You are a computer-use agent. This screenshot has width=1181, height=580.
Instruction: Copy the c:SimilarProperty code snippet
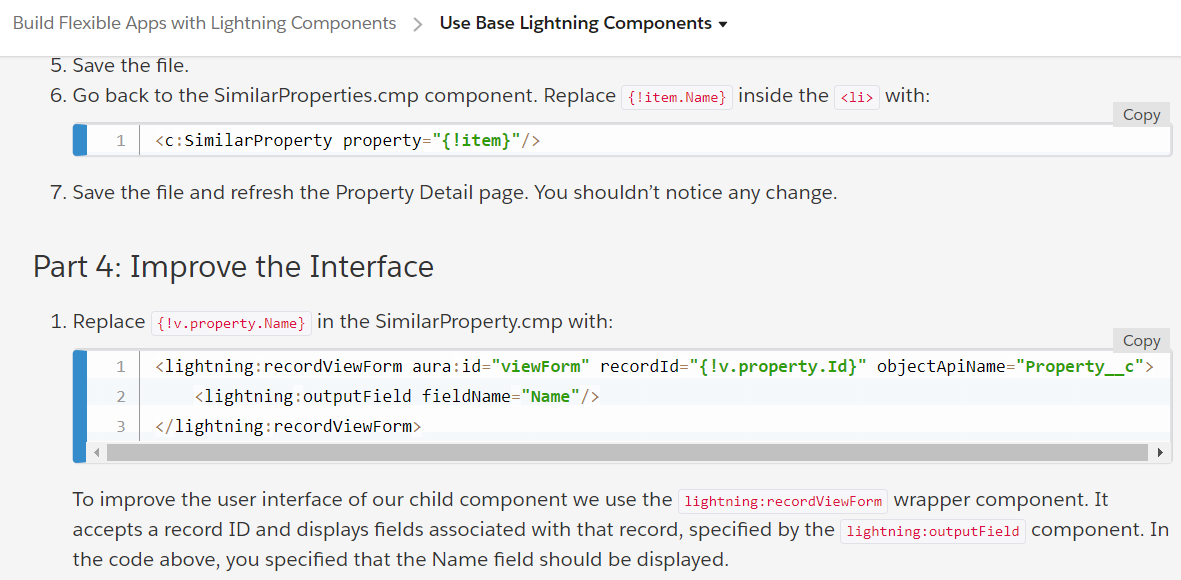coord(1141,114)
